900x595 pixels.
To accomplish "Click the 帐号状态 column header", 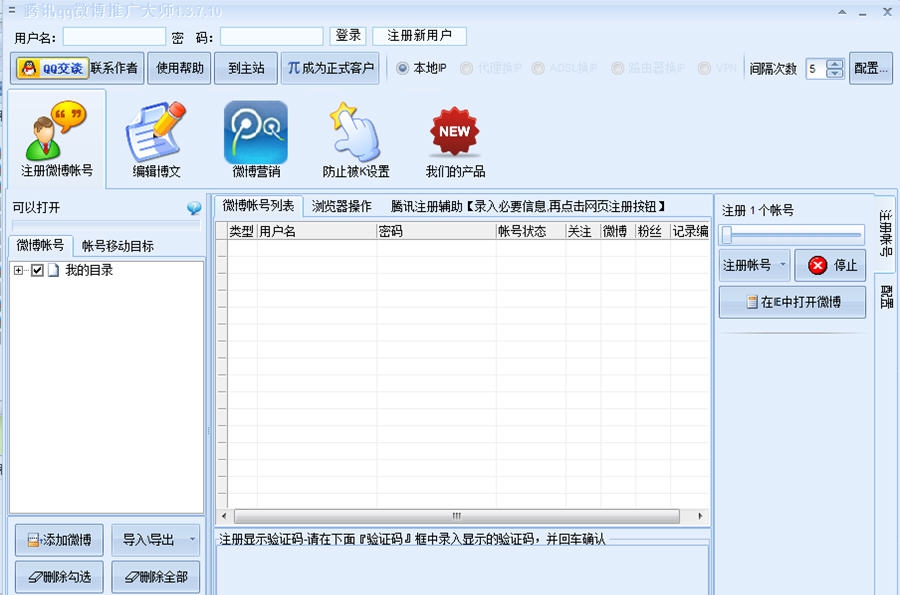I will pyautogui.click(x=530, y=231).
